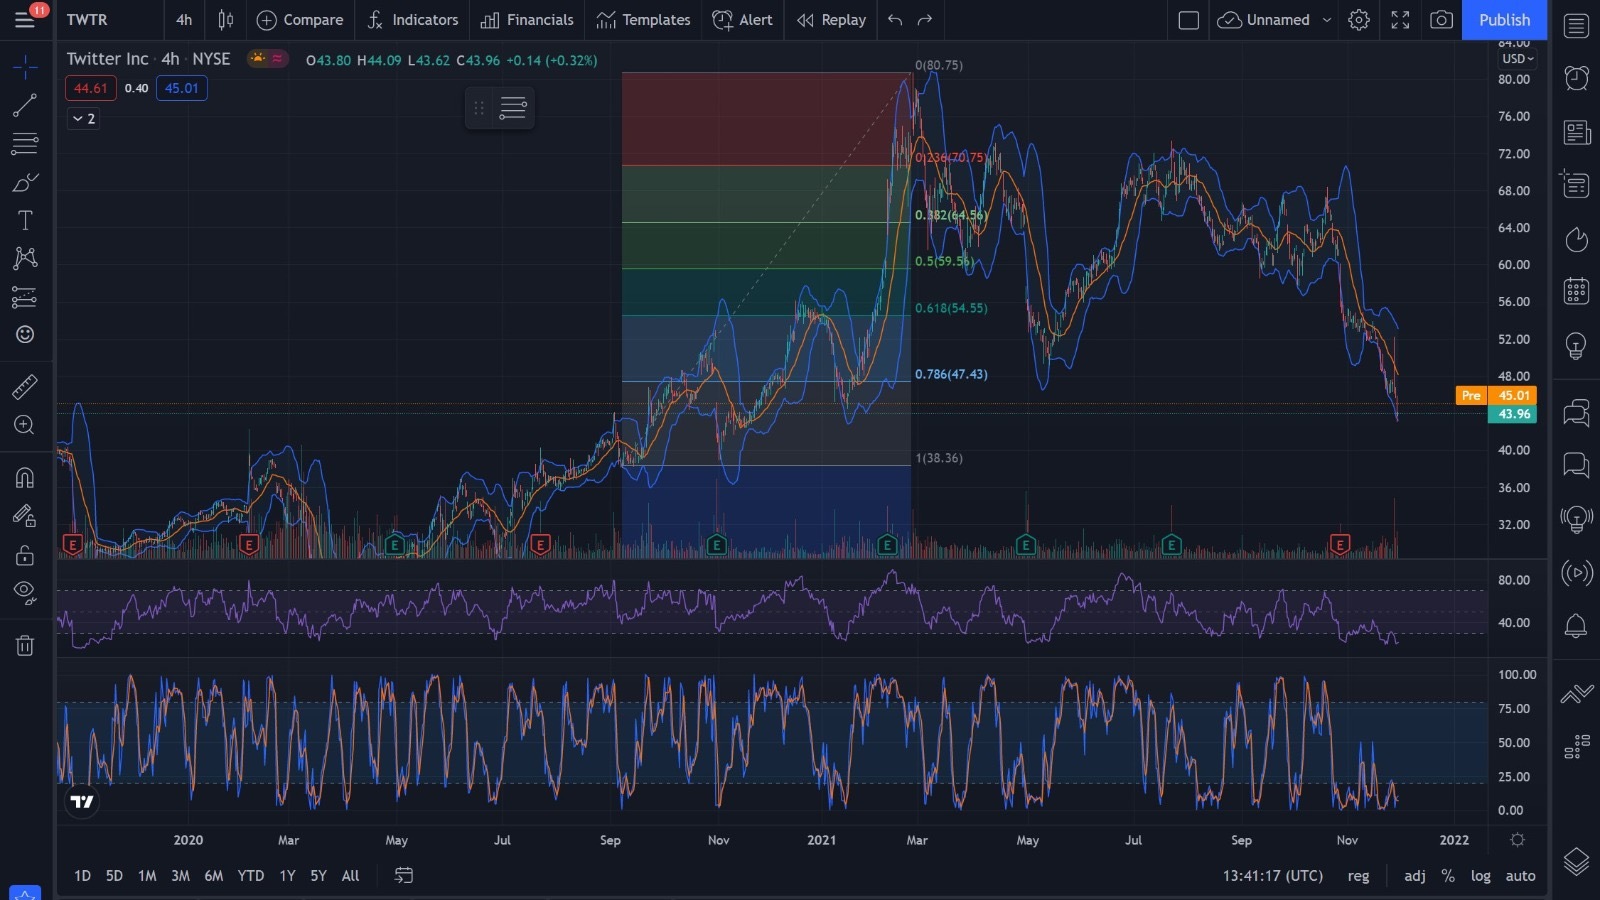
Task: Open the news panel icon
Action: coord(1576,132)
